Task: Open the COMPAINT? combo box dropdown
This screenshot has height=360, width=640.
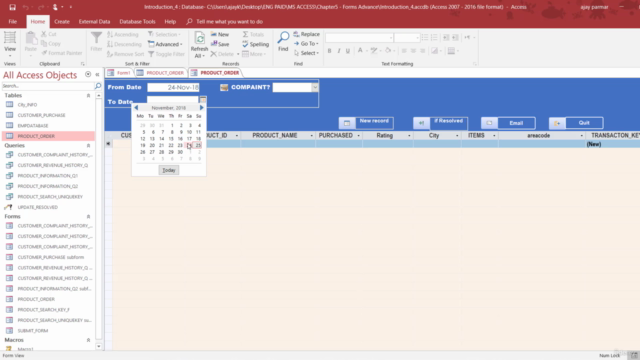Action: click(315, 87)
